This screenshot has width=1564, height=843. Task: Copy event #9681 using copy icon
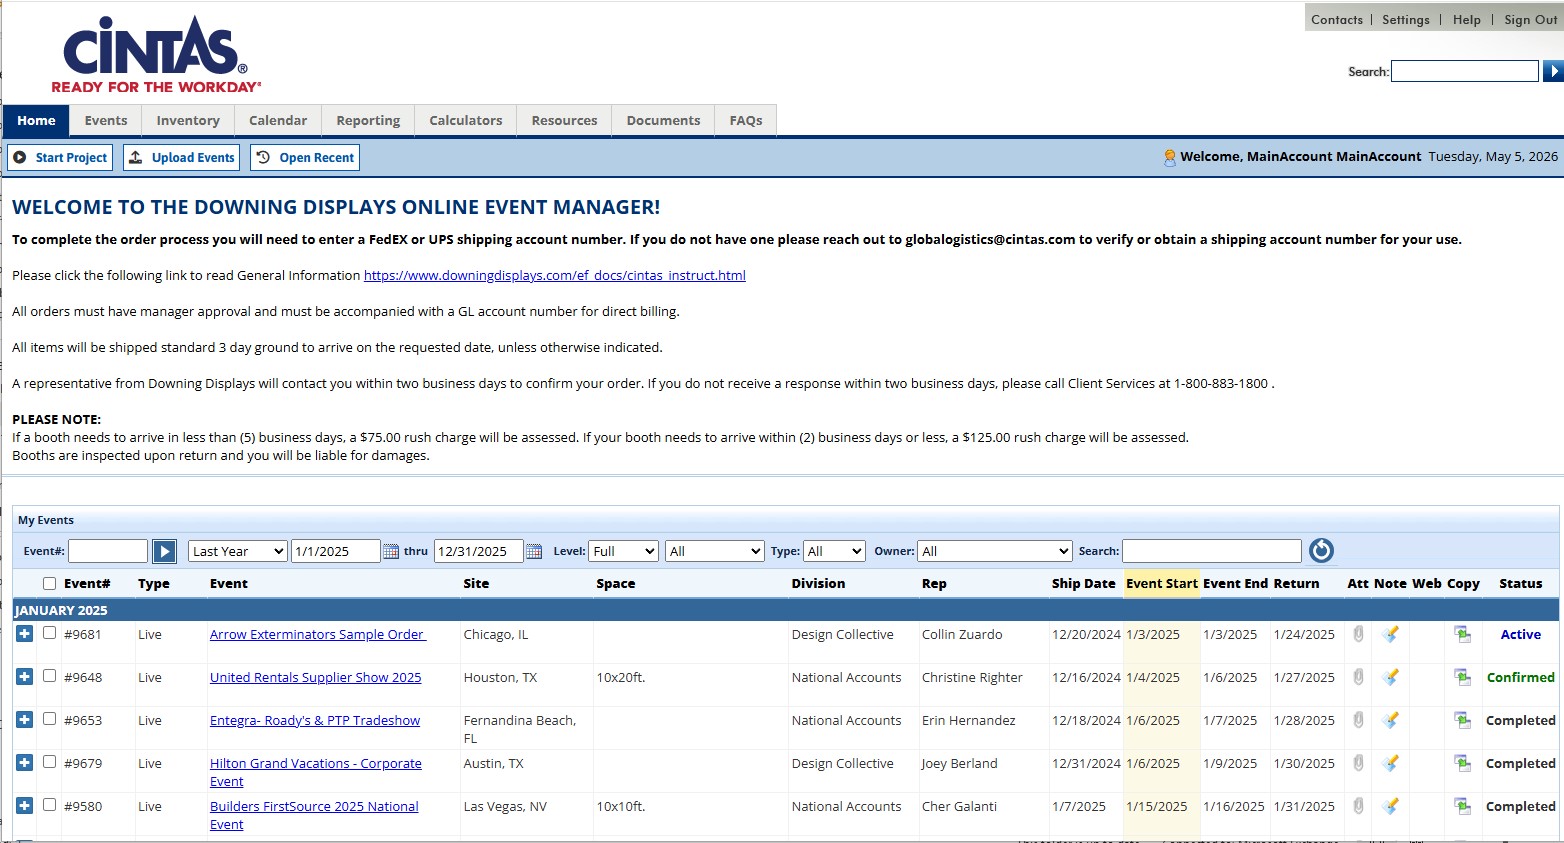click(1462, 634)
